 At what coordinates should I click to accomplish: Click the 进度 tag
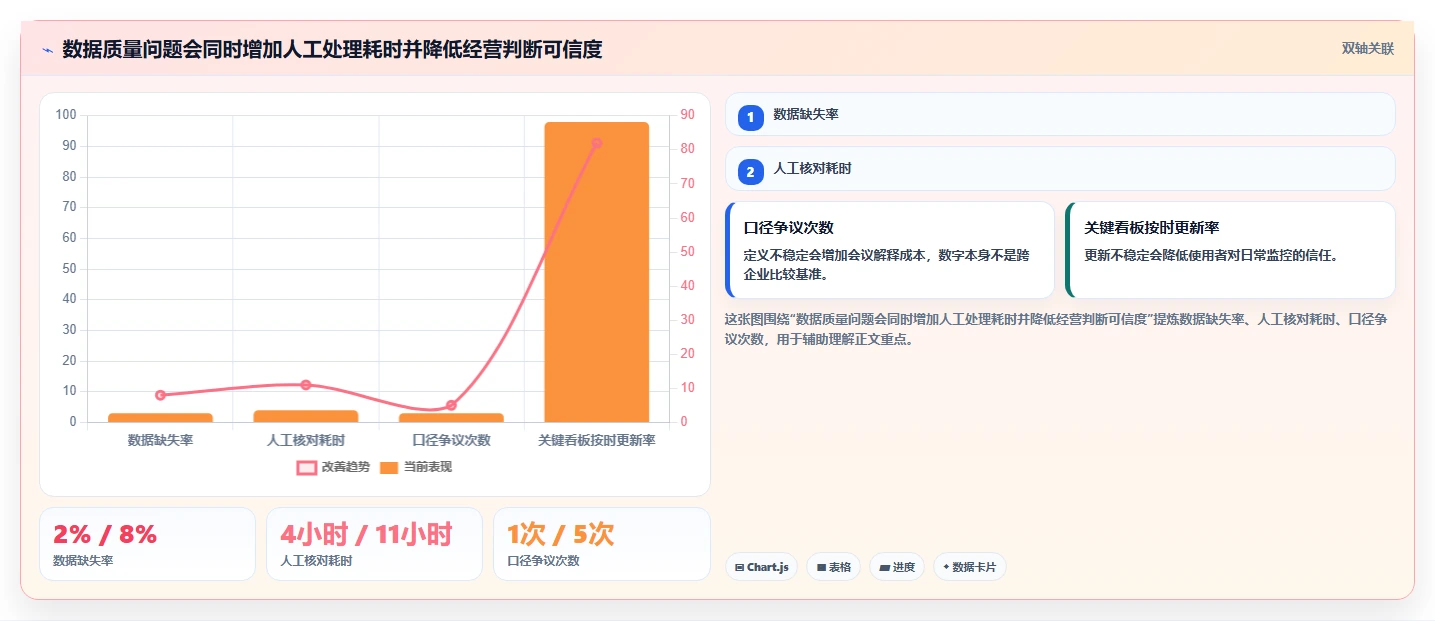[897, 567]
